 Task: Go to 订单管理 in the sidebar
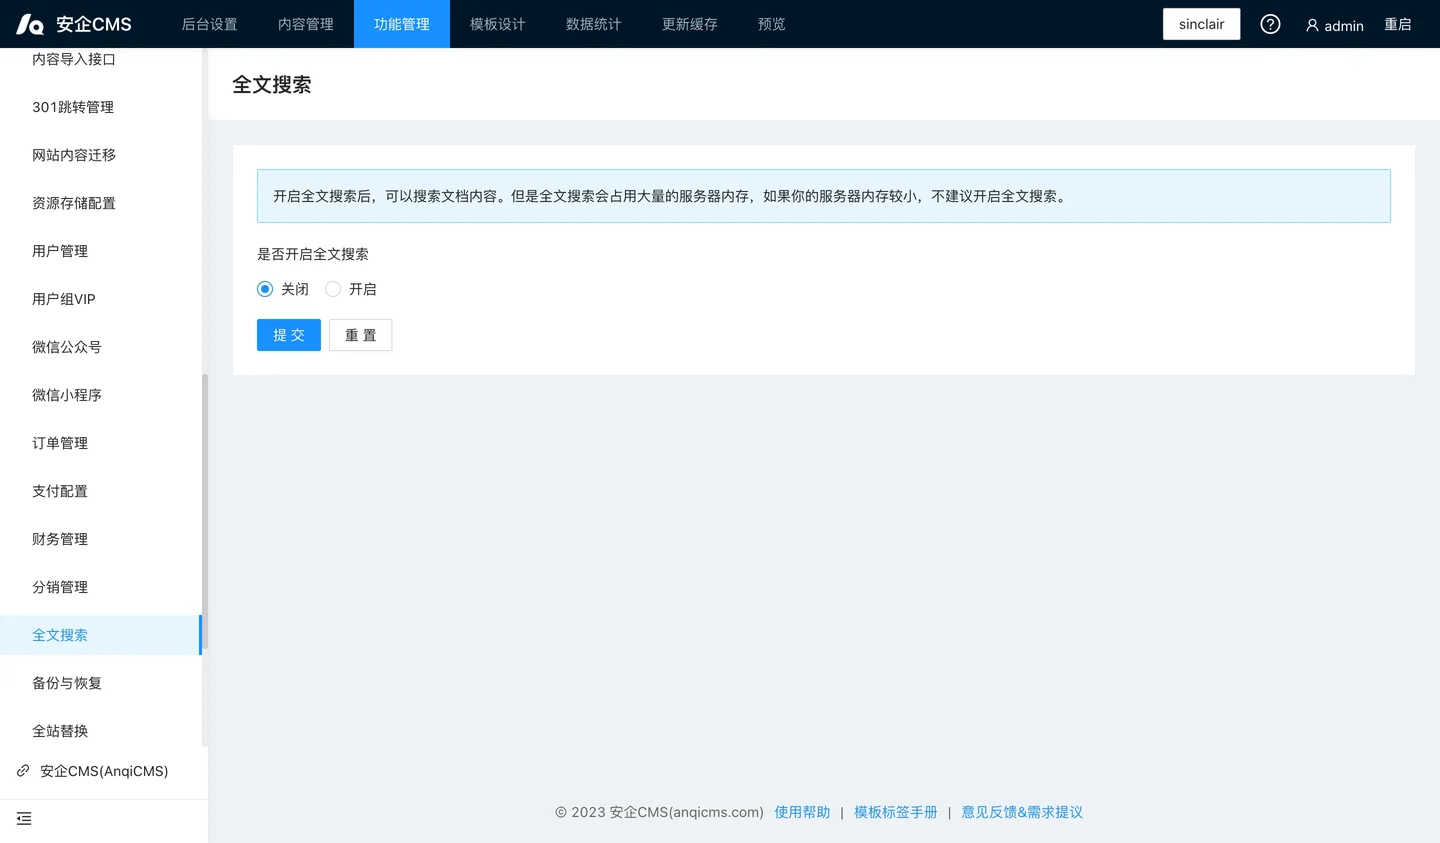pos(100,443)
